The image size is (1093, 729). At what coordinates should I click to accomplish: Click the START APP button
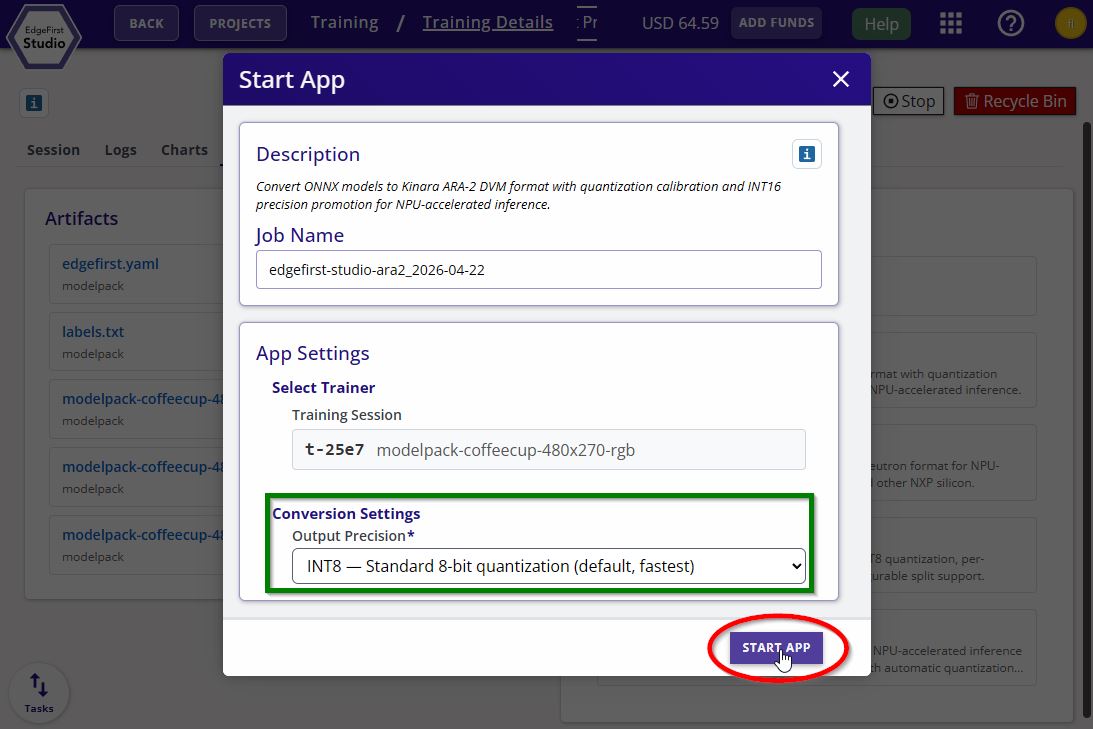click(776, 647)
